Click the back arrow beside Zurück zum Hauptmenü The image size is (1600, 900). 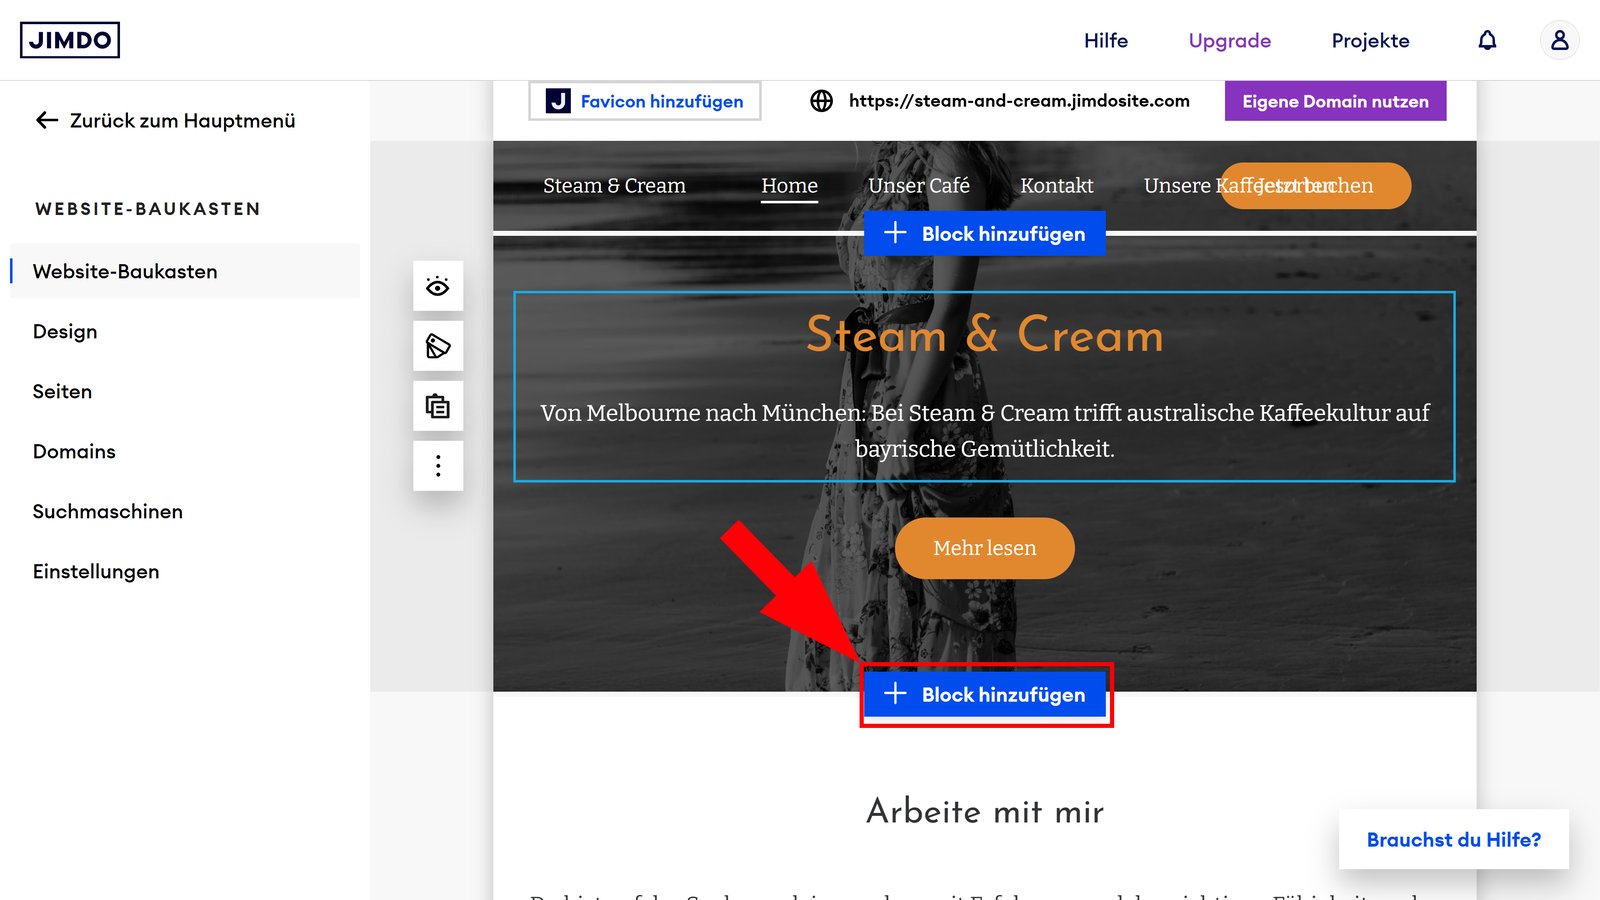[x=45, y=120]
